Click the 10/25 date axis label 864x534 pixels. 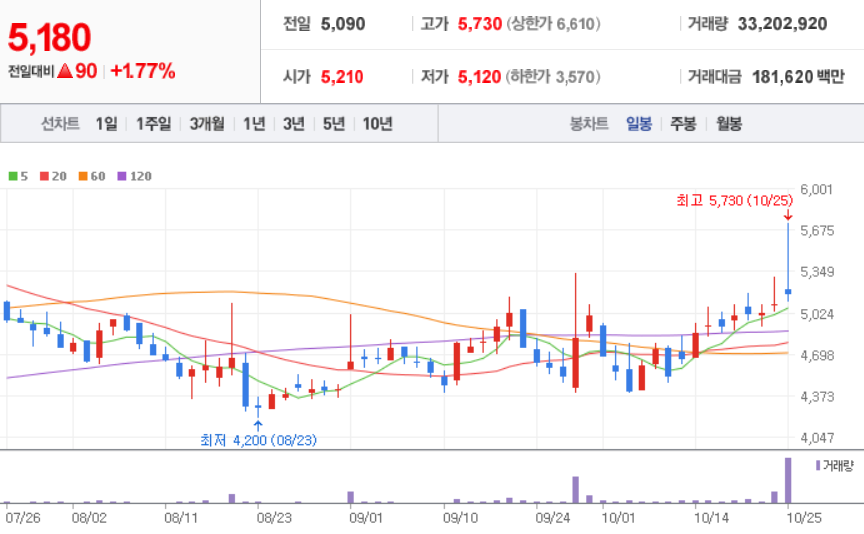click(803, 519)
